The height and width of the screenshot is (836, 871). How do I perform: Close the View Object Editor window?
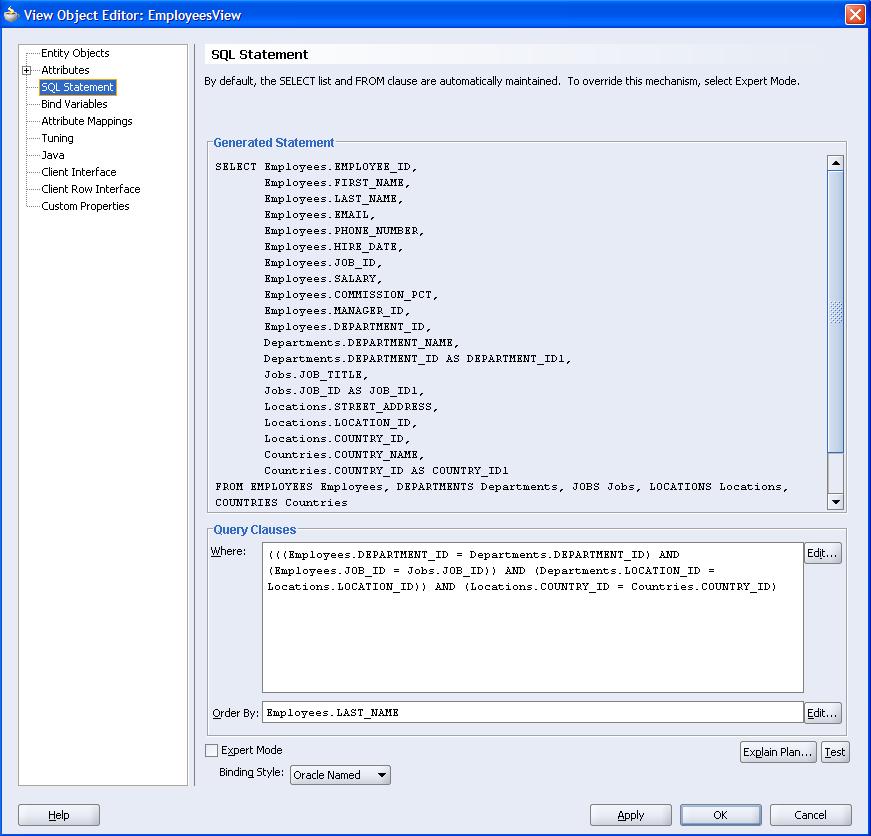[x=854, y=15]
